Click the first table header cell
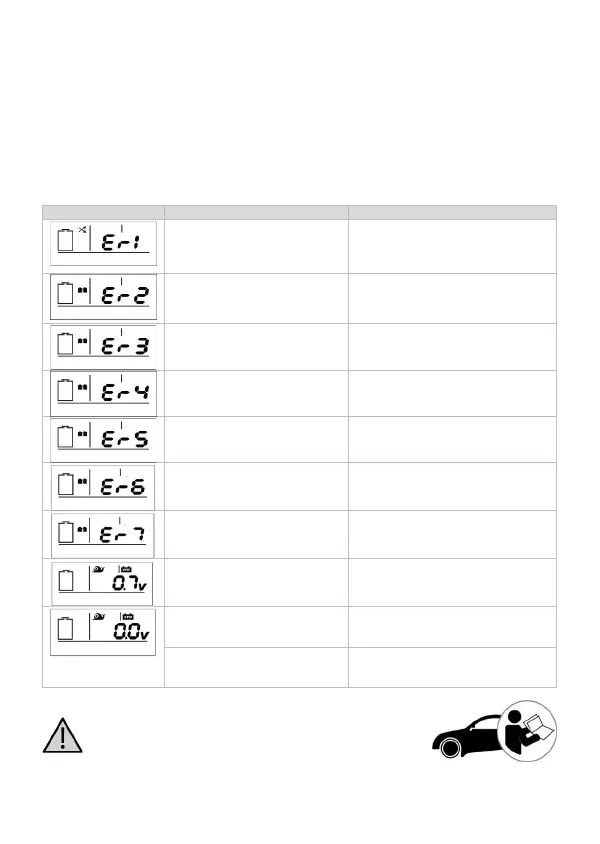 (x=103, y=212)
